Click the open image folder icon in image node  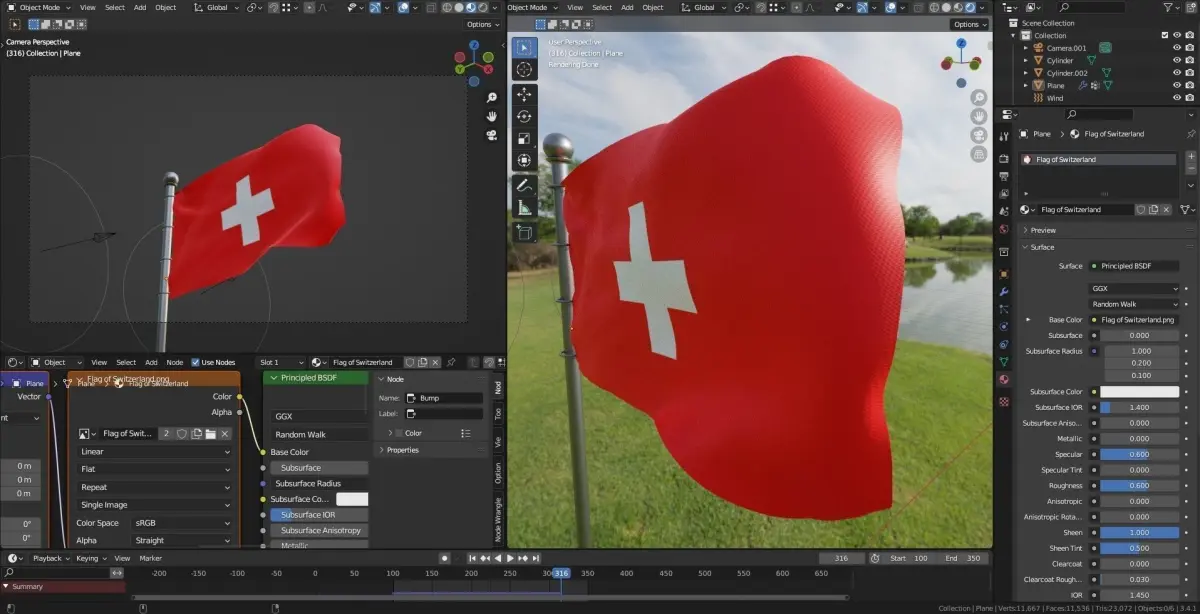click(211, 434)
